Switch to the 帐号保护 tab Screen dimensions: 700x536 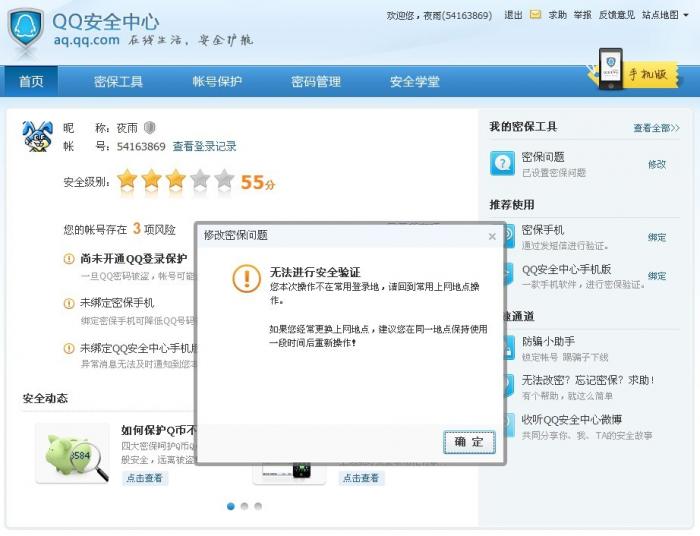point(217,81)
